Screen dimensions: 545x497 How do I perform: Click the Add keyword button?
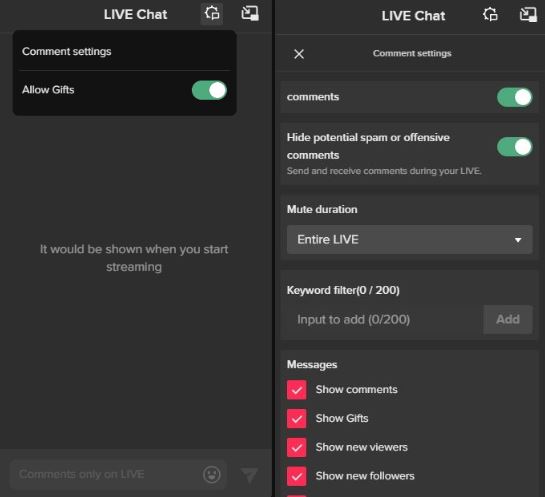pyautogui.click(x=508, y=319)
